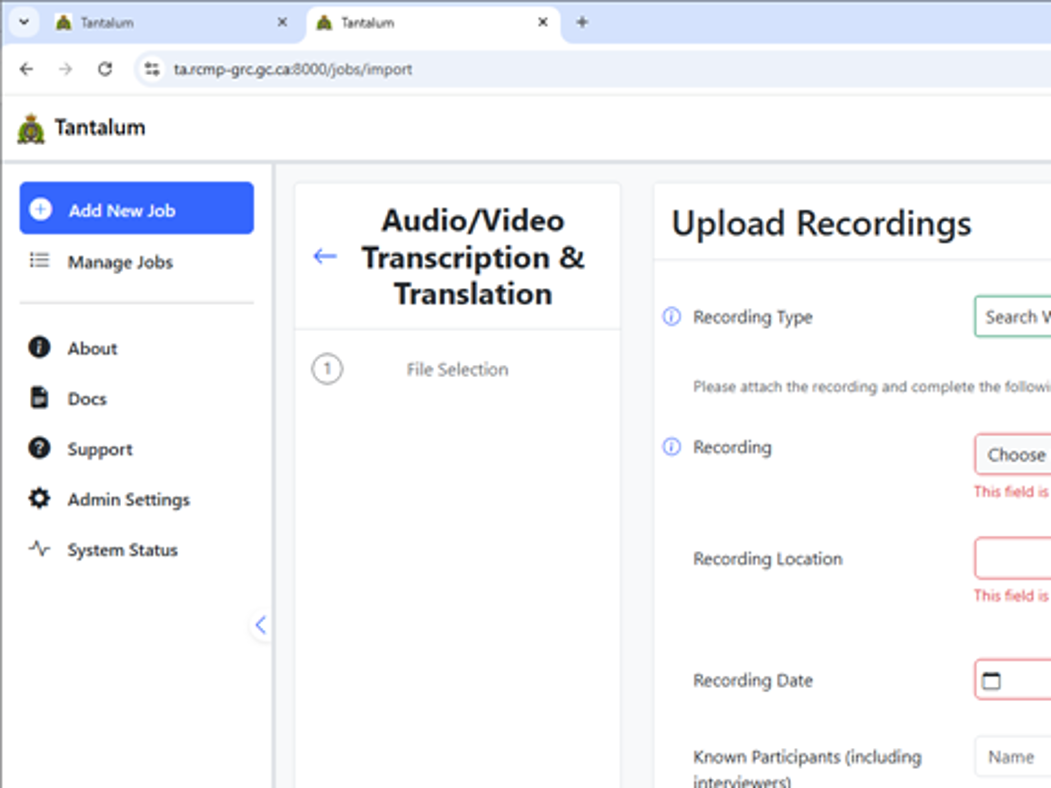1051x788 pixels.
Task: Open a new browser tab
Action: click(582, 22)
